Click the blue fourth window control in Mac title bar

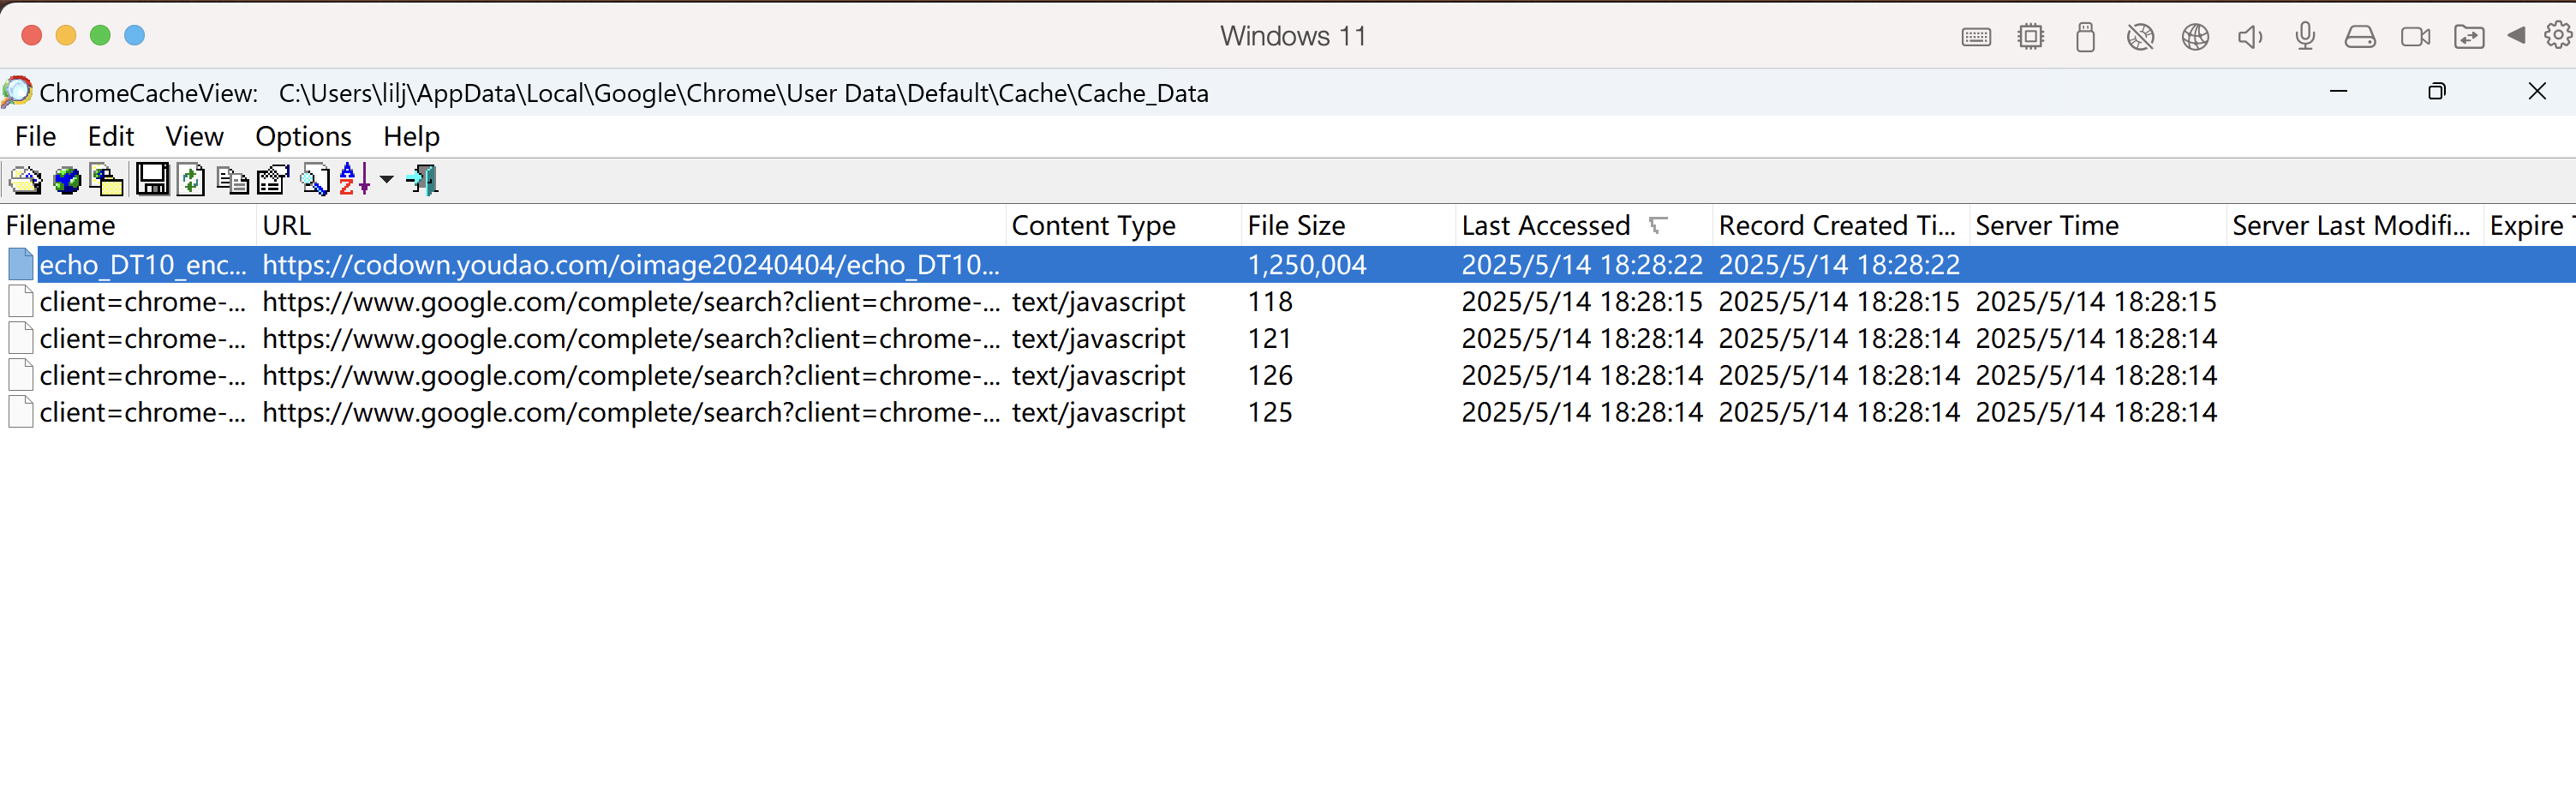134,35
